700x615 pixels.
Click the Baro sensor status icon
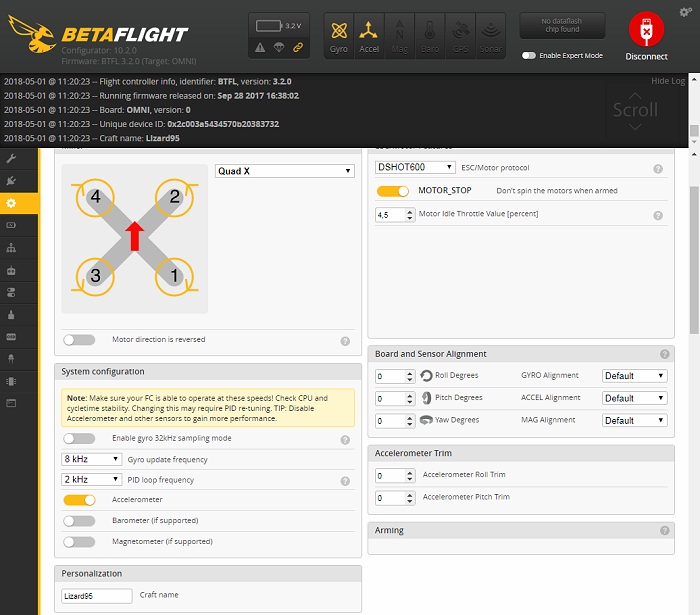tap(430, 36)
